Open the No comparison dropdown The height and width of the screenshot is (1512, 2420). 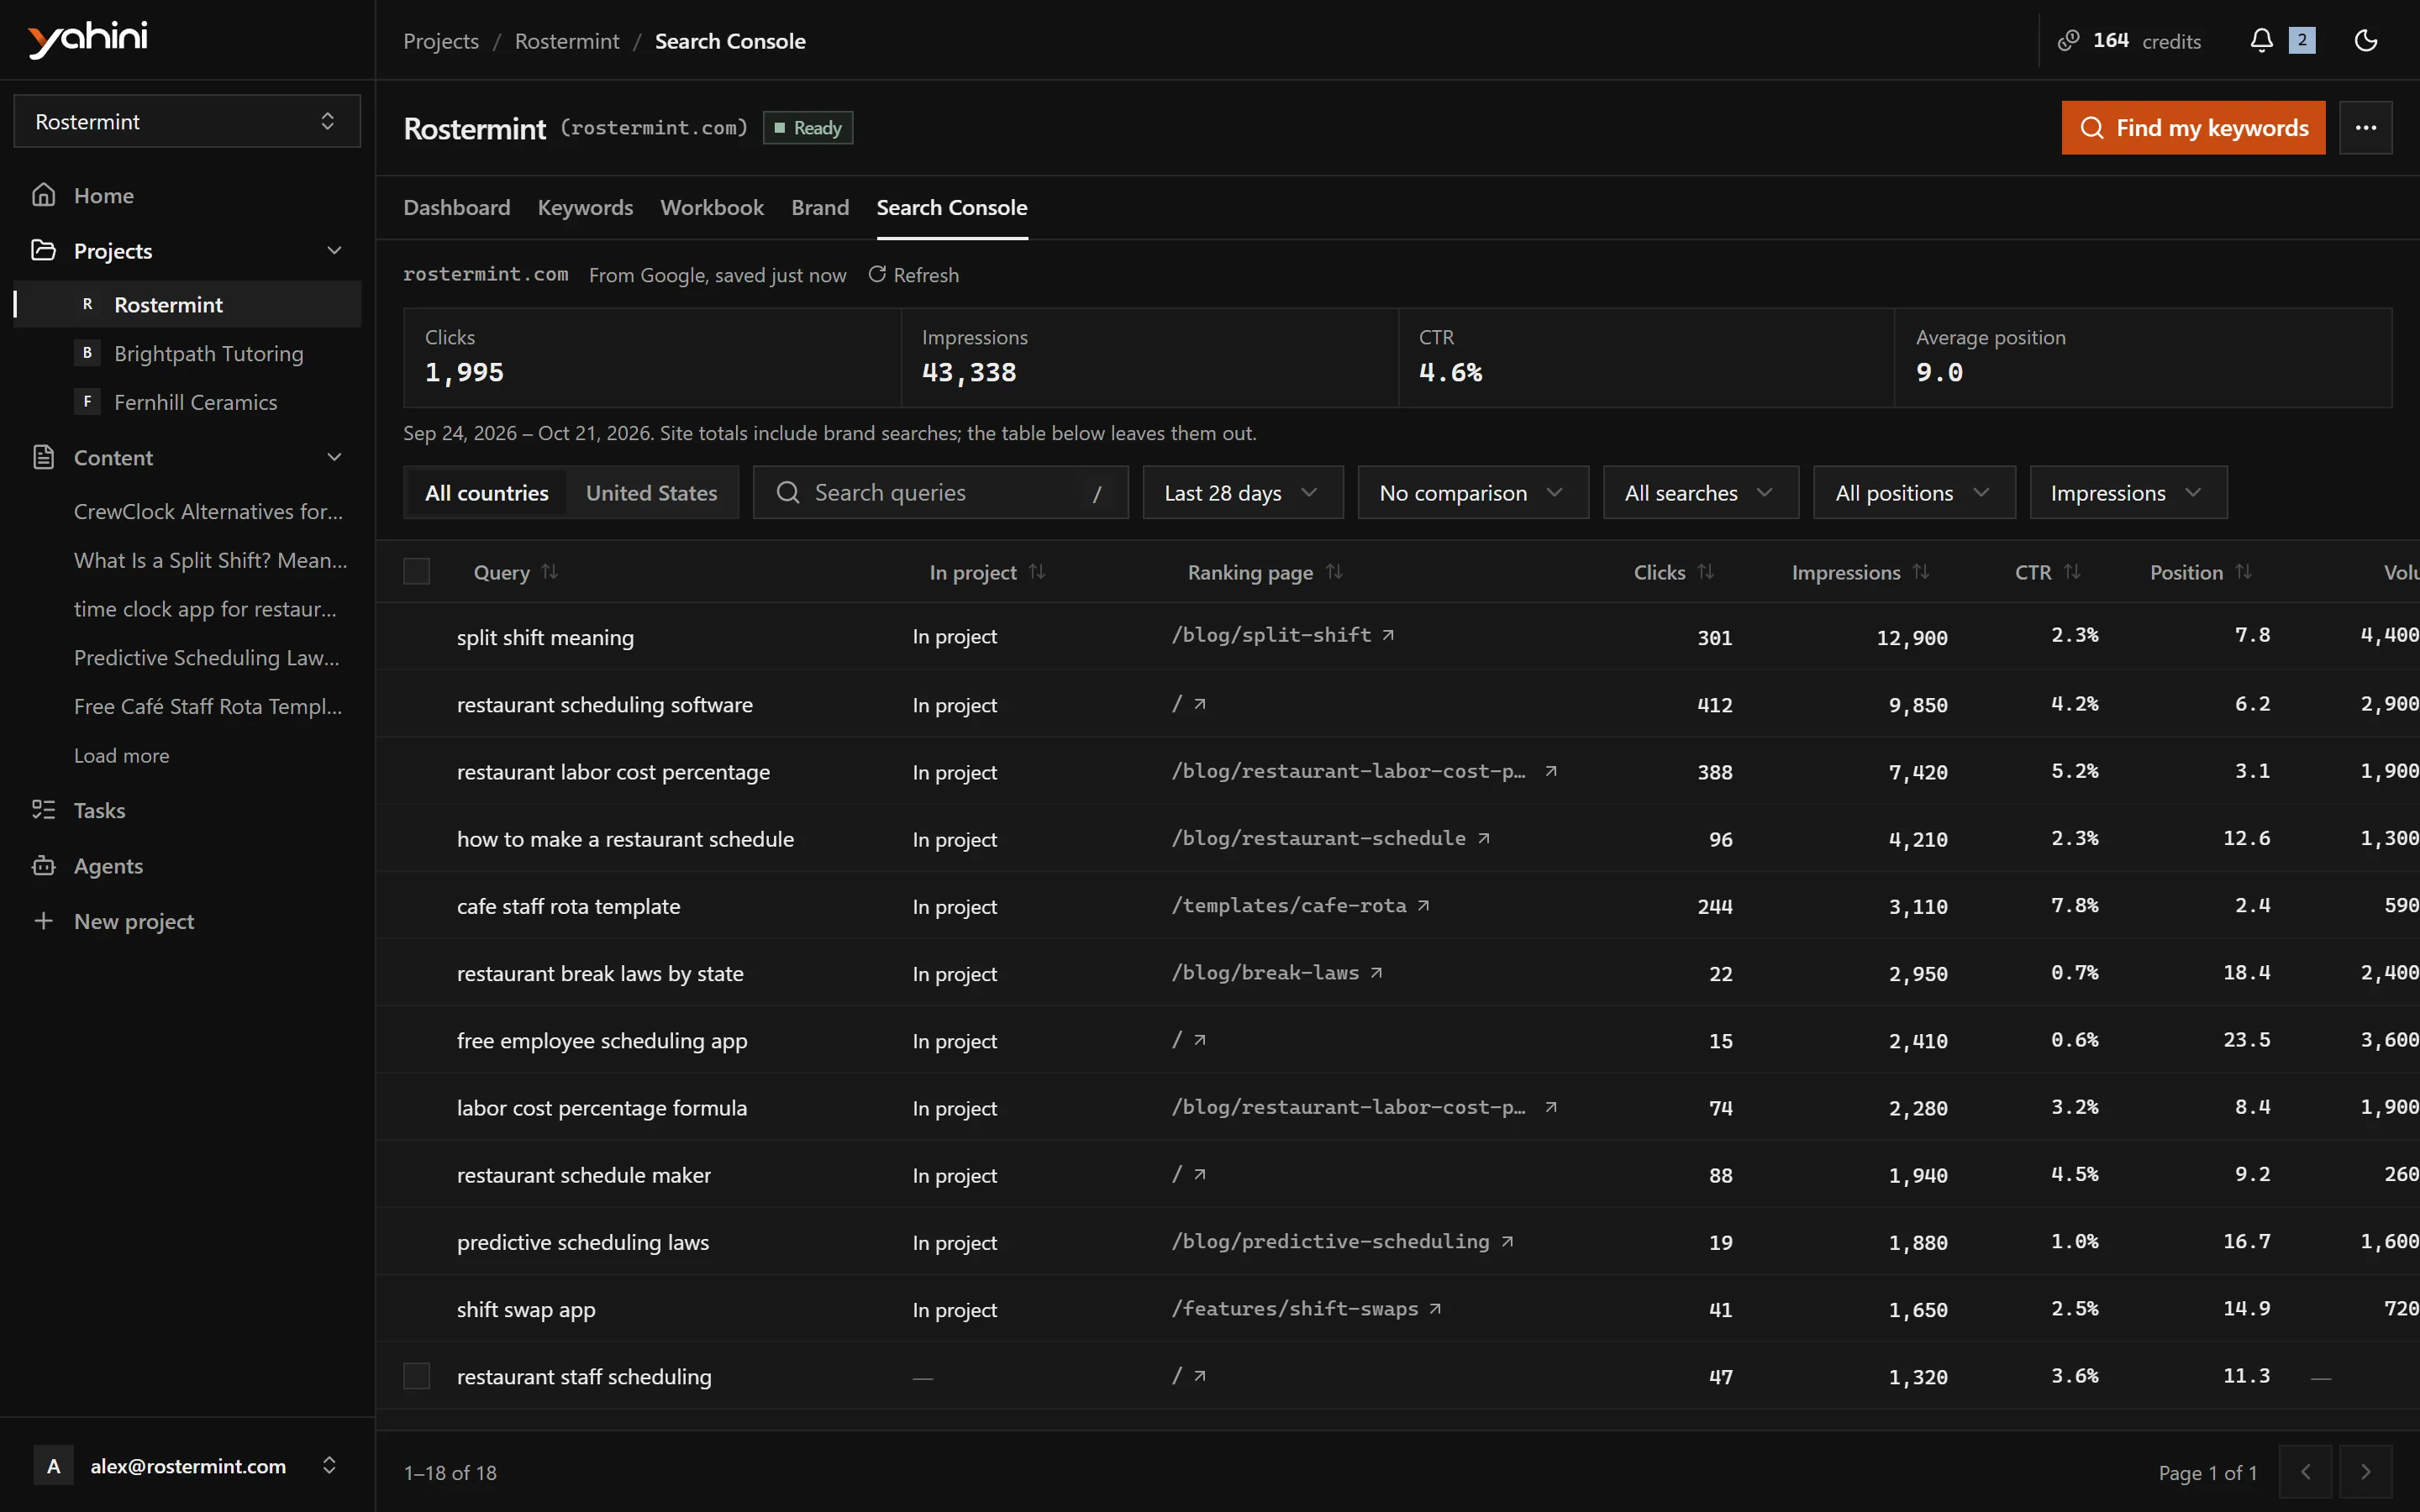(1472, 492)
